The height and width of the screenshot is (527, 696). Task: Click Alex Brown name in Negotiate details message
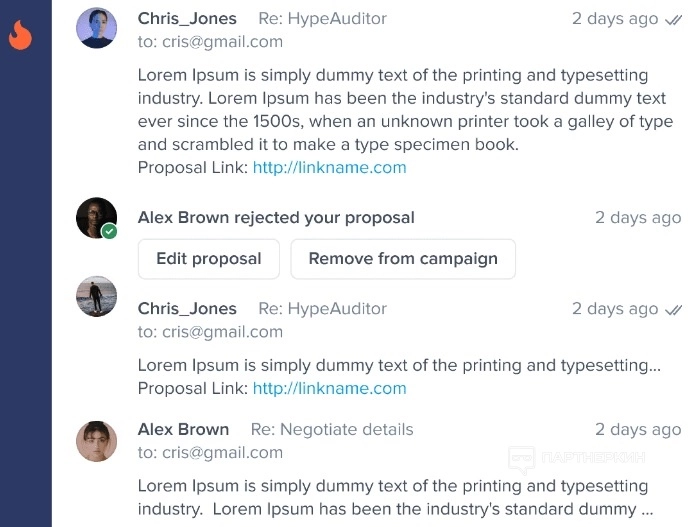tap(183, 429)
